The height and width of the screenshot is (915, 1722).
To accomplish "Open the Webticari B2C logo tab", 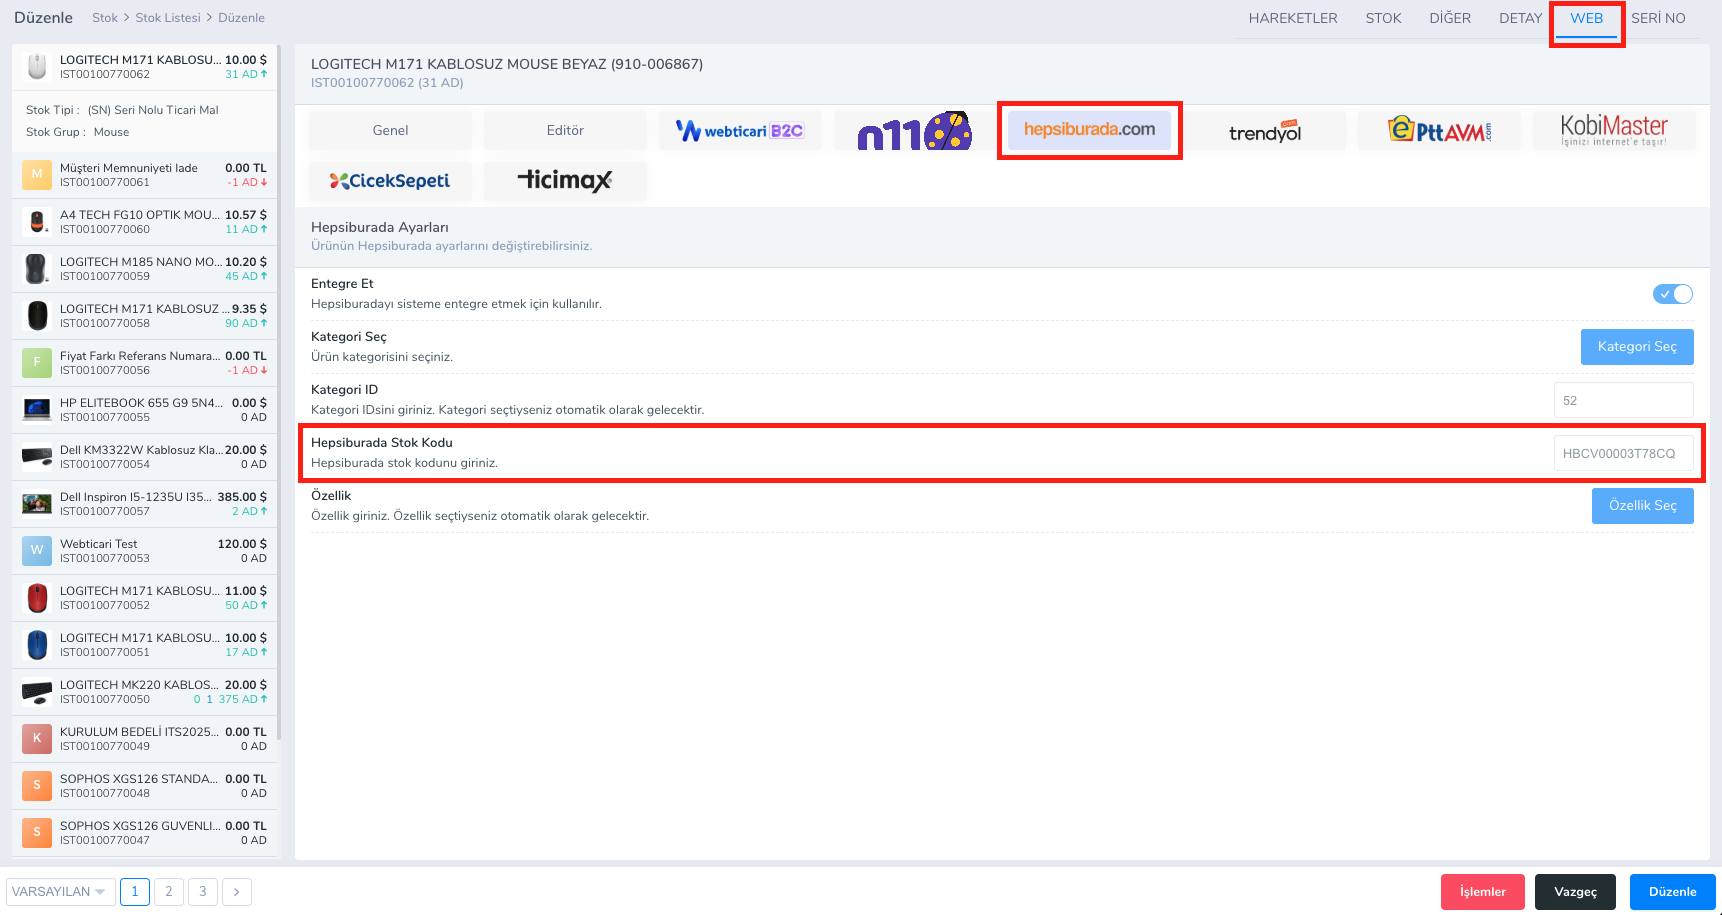I will [740, 131].
